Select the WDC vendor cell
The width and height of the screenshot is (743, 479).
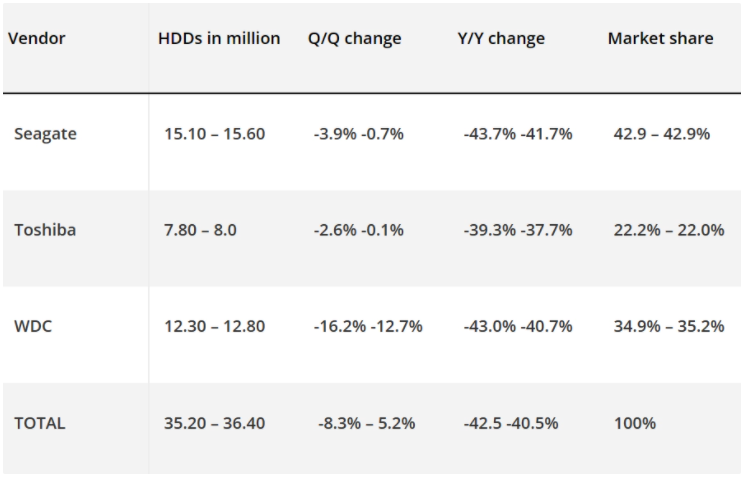pos(33,326)
